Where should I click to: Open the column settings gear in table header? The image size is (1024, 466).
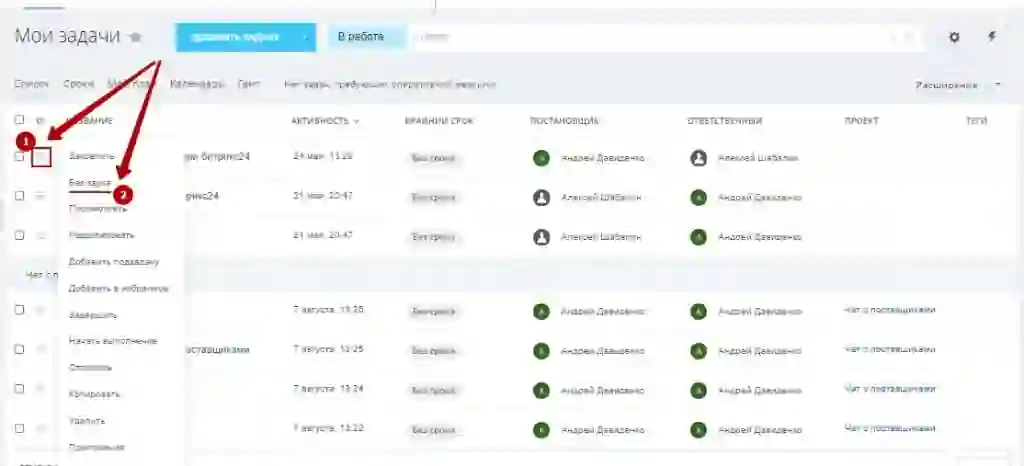[x=40, y=121]
